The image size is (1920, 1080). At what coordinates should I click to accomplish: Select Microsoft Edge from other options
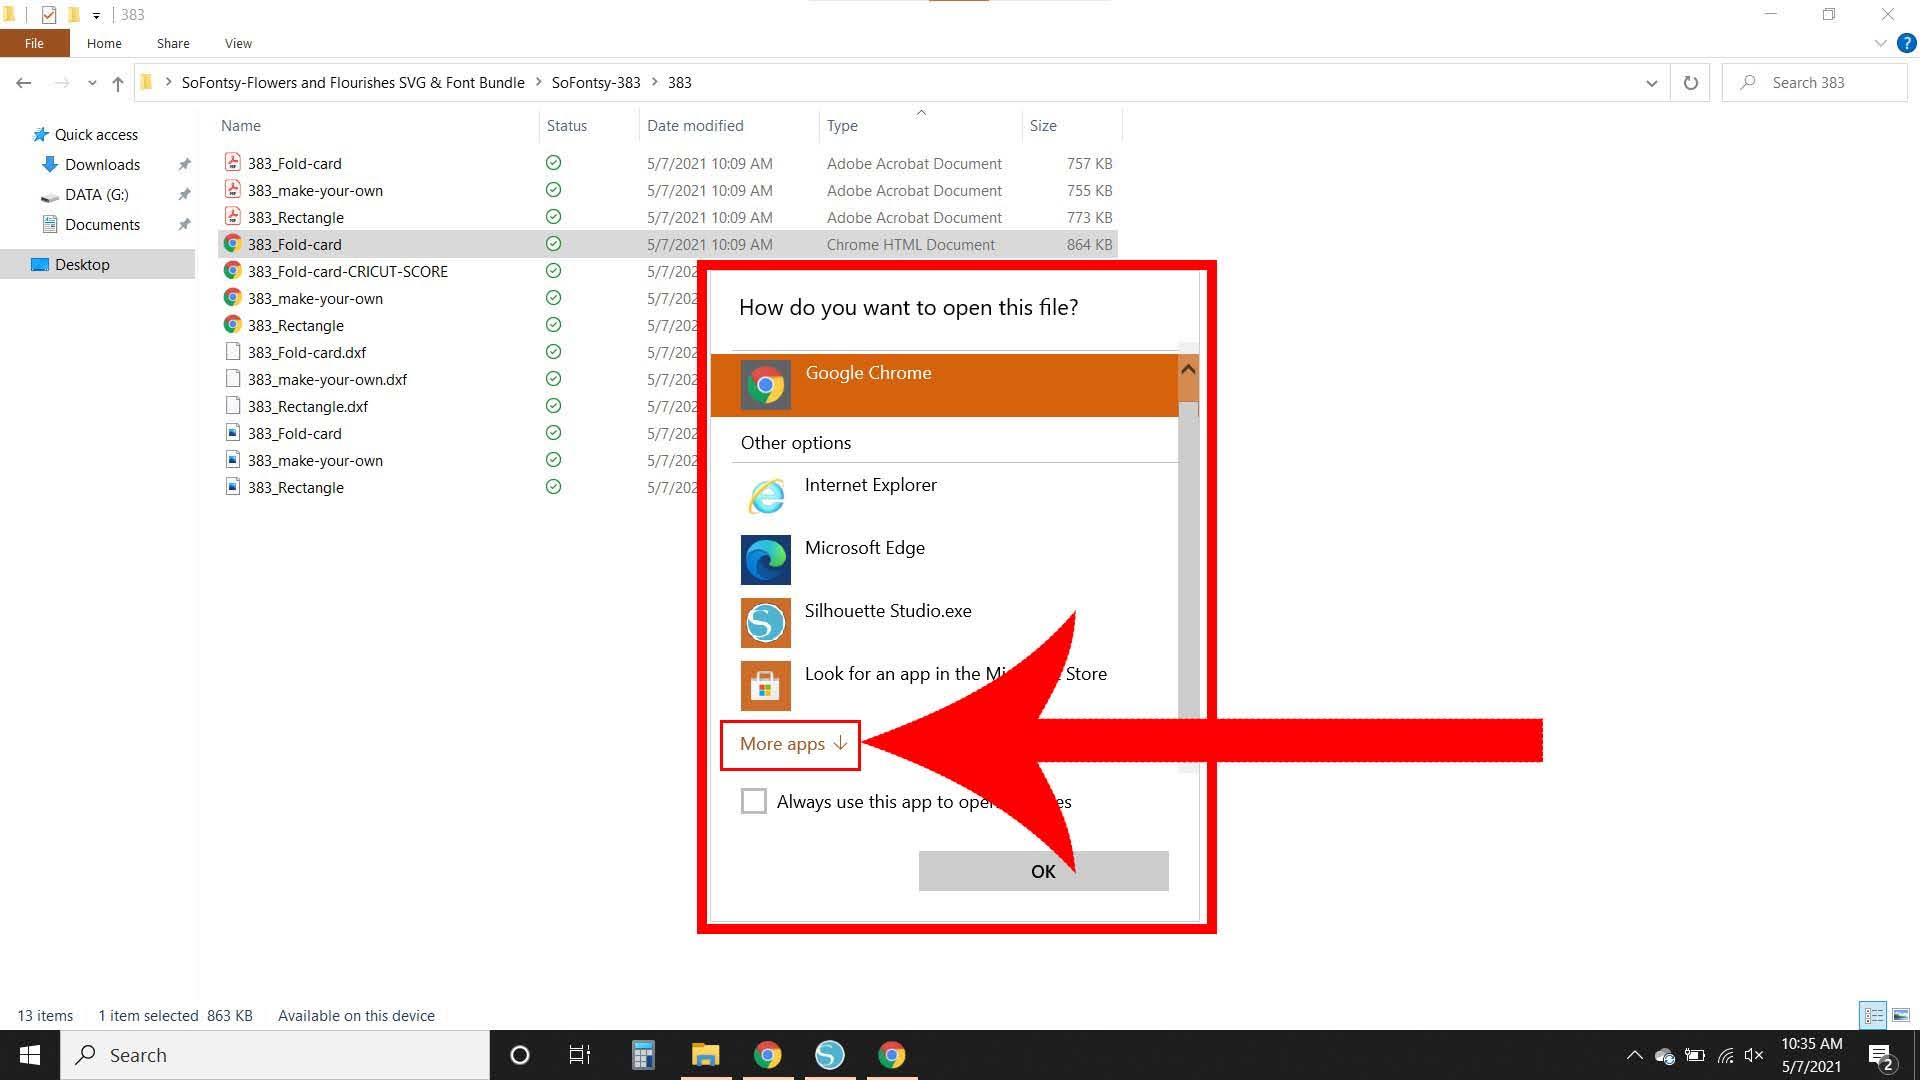coord(864,559)
